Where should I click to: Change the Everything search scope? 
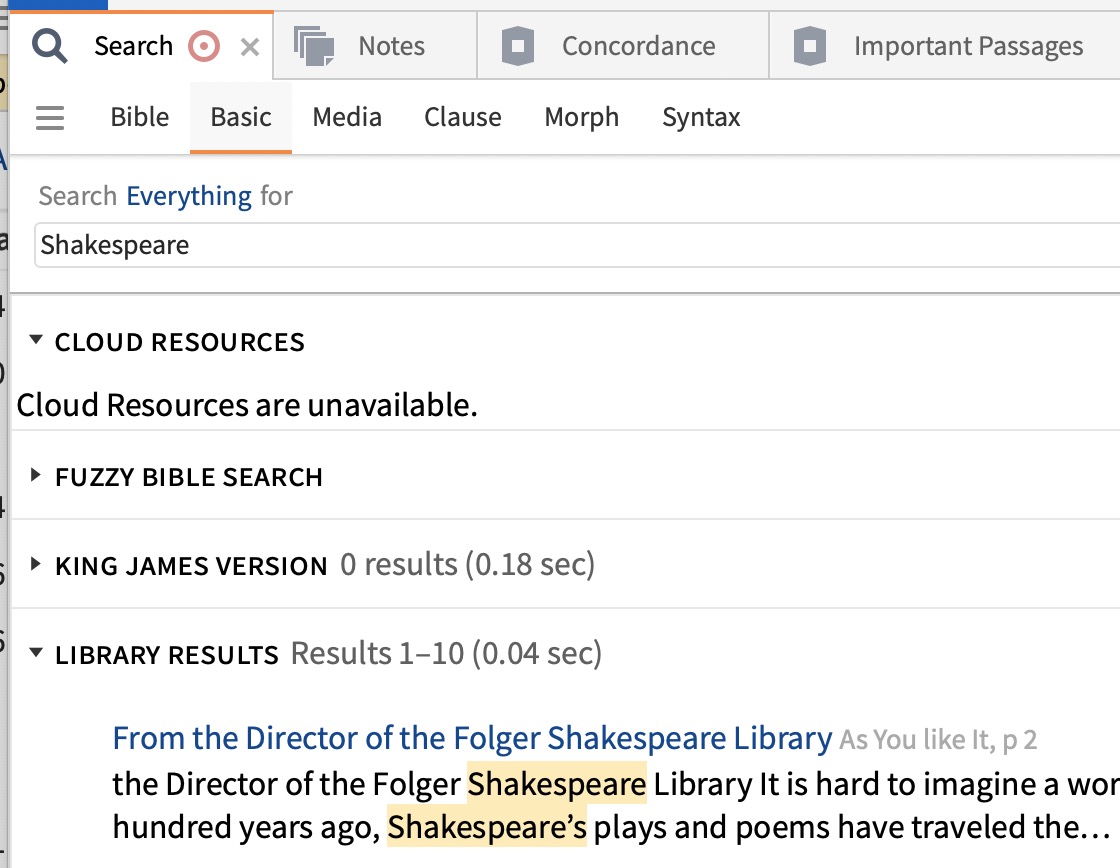coord(189,196)
